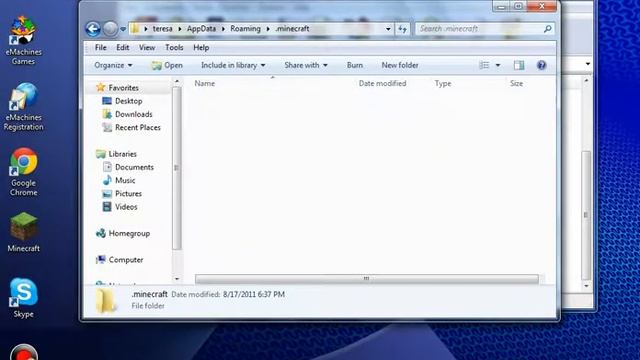Open the Pictures library
Image resolution: width=640 pixels, height=360 pixels.
click(x=128, y=193)
